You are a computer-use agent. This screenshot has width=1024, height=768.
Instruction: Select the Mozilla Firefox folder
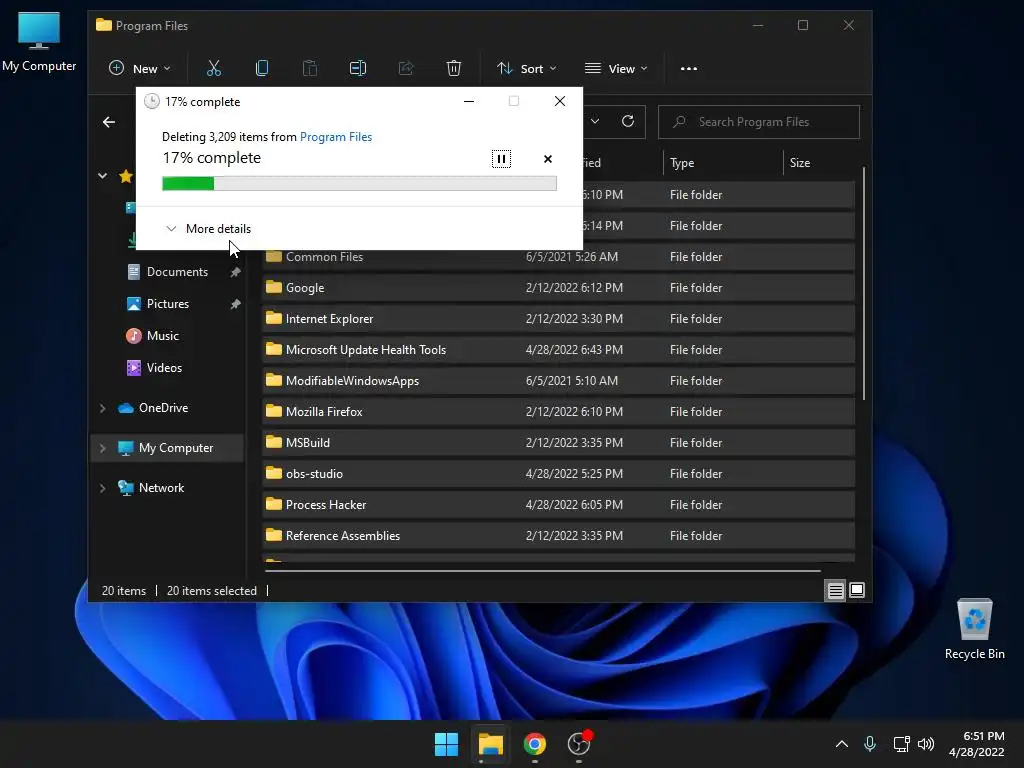coord(558,411)
